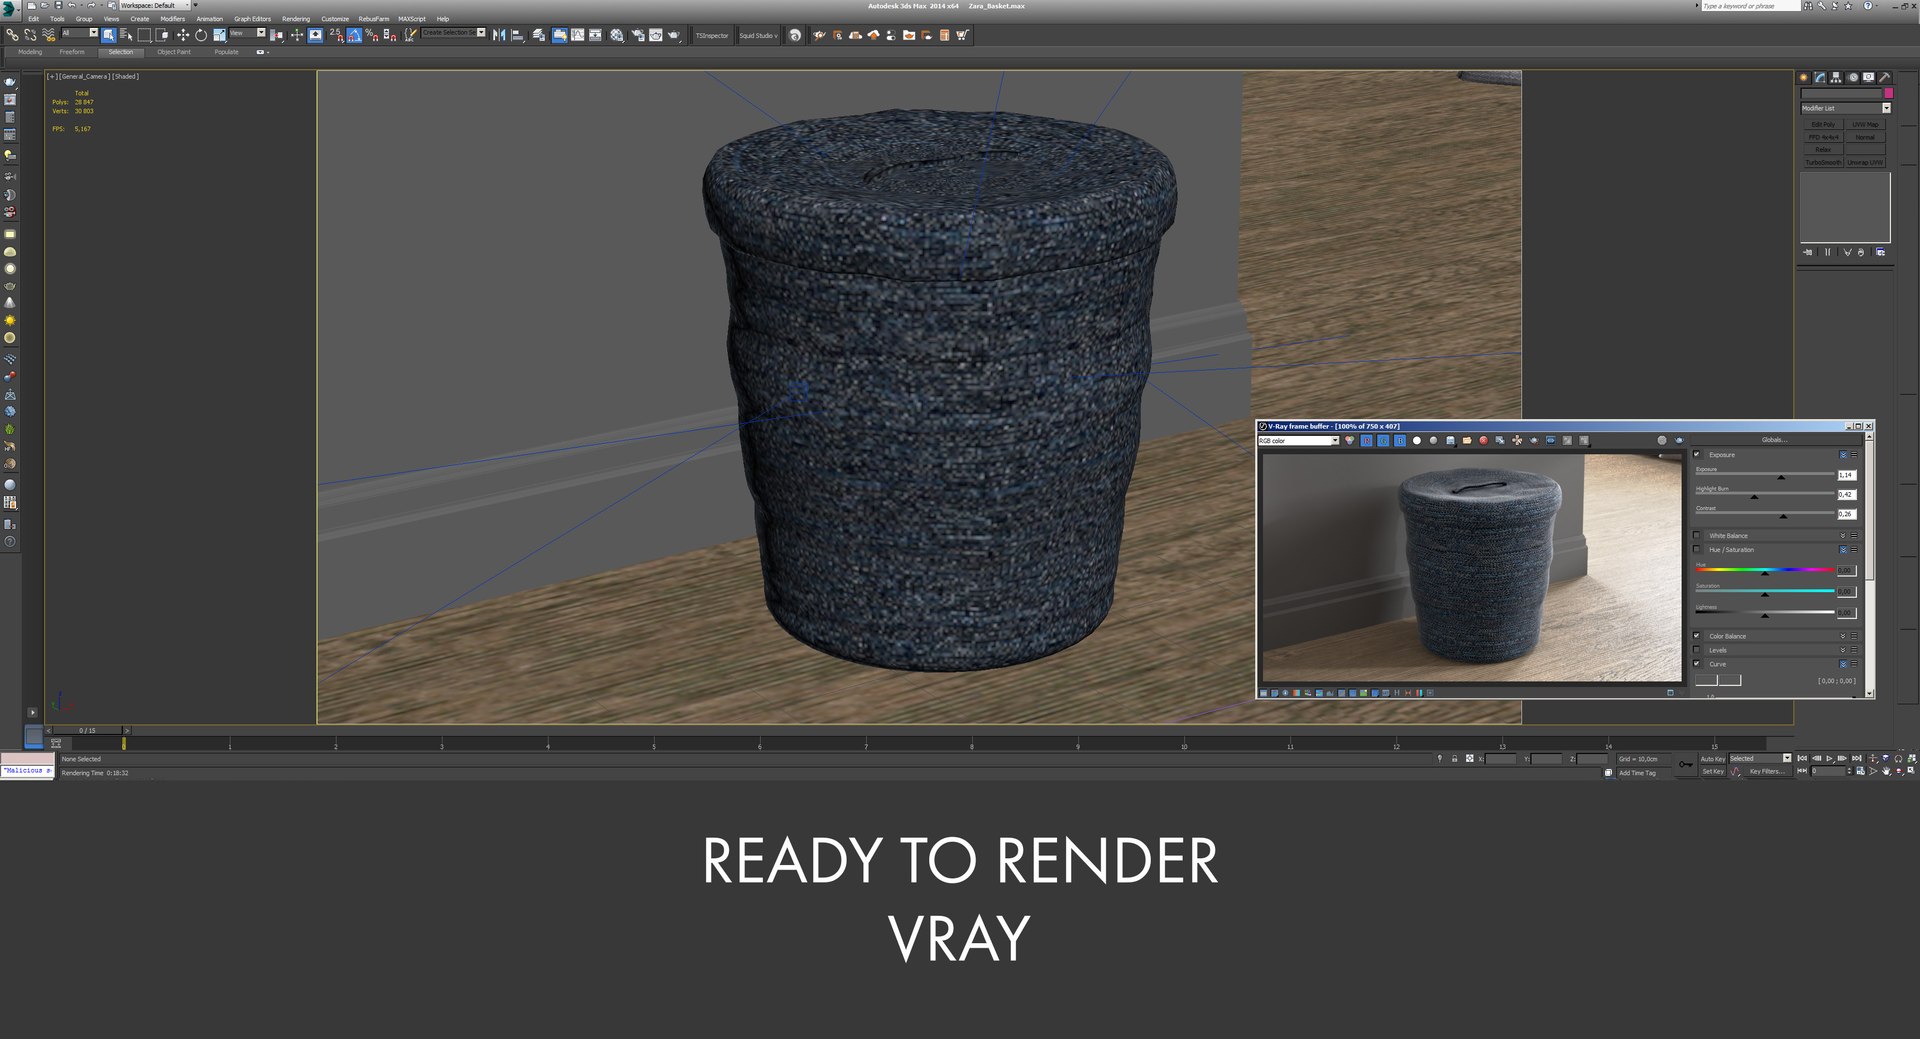The height and width of the screenshot is (1039, 1920).
Task: Open the Edit menu
Action: (x=33, y=19)
